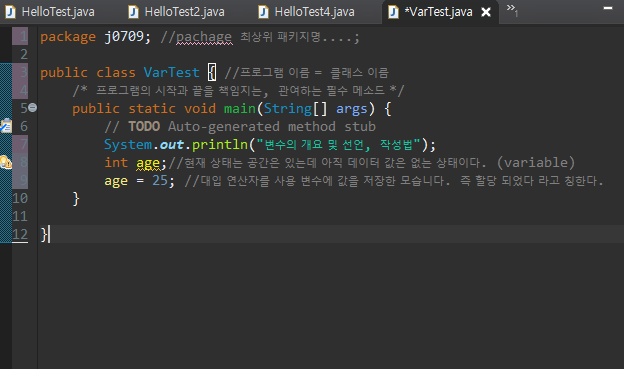The width and height of the screenshot is (624, 369).
Task: Click 'Auto-generated method stub' comment text
Action: [272, 126]
